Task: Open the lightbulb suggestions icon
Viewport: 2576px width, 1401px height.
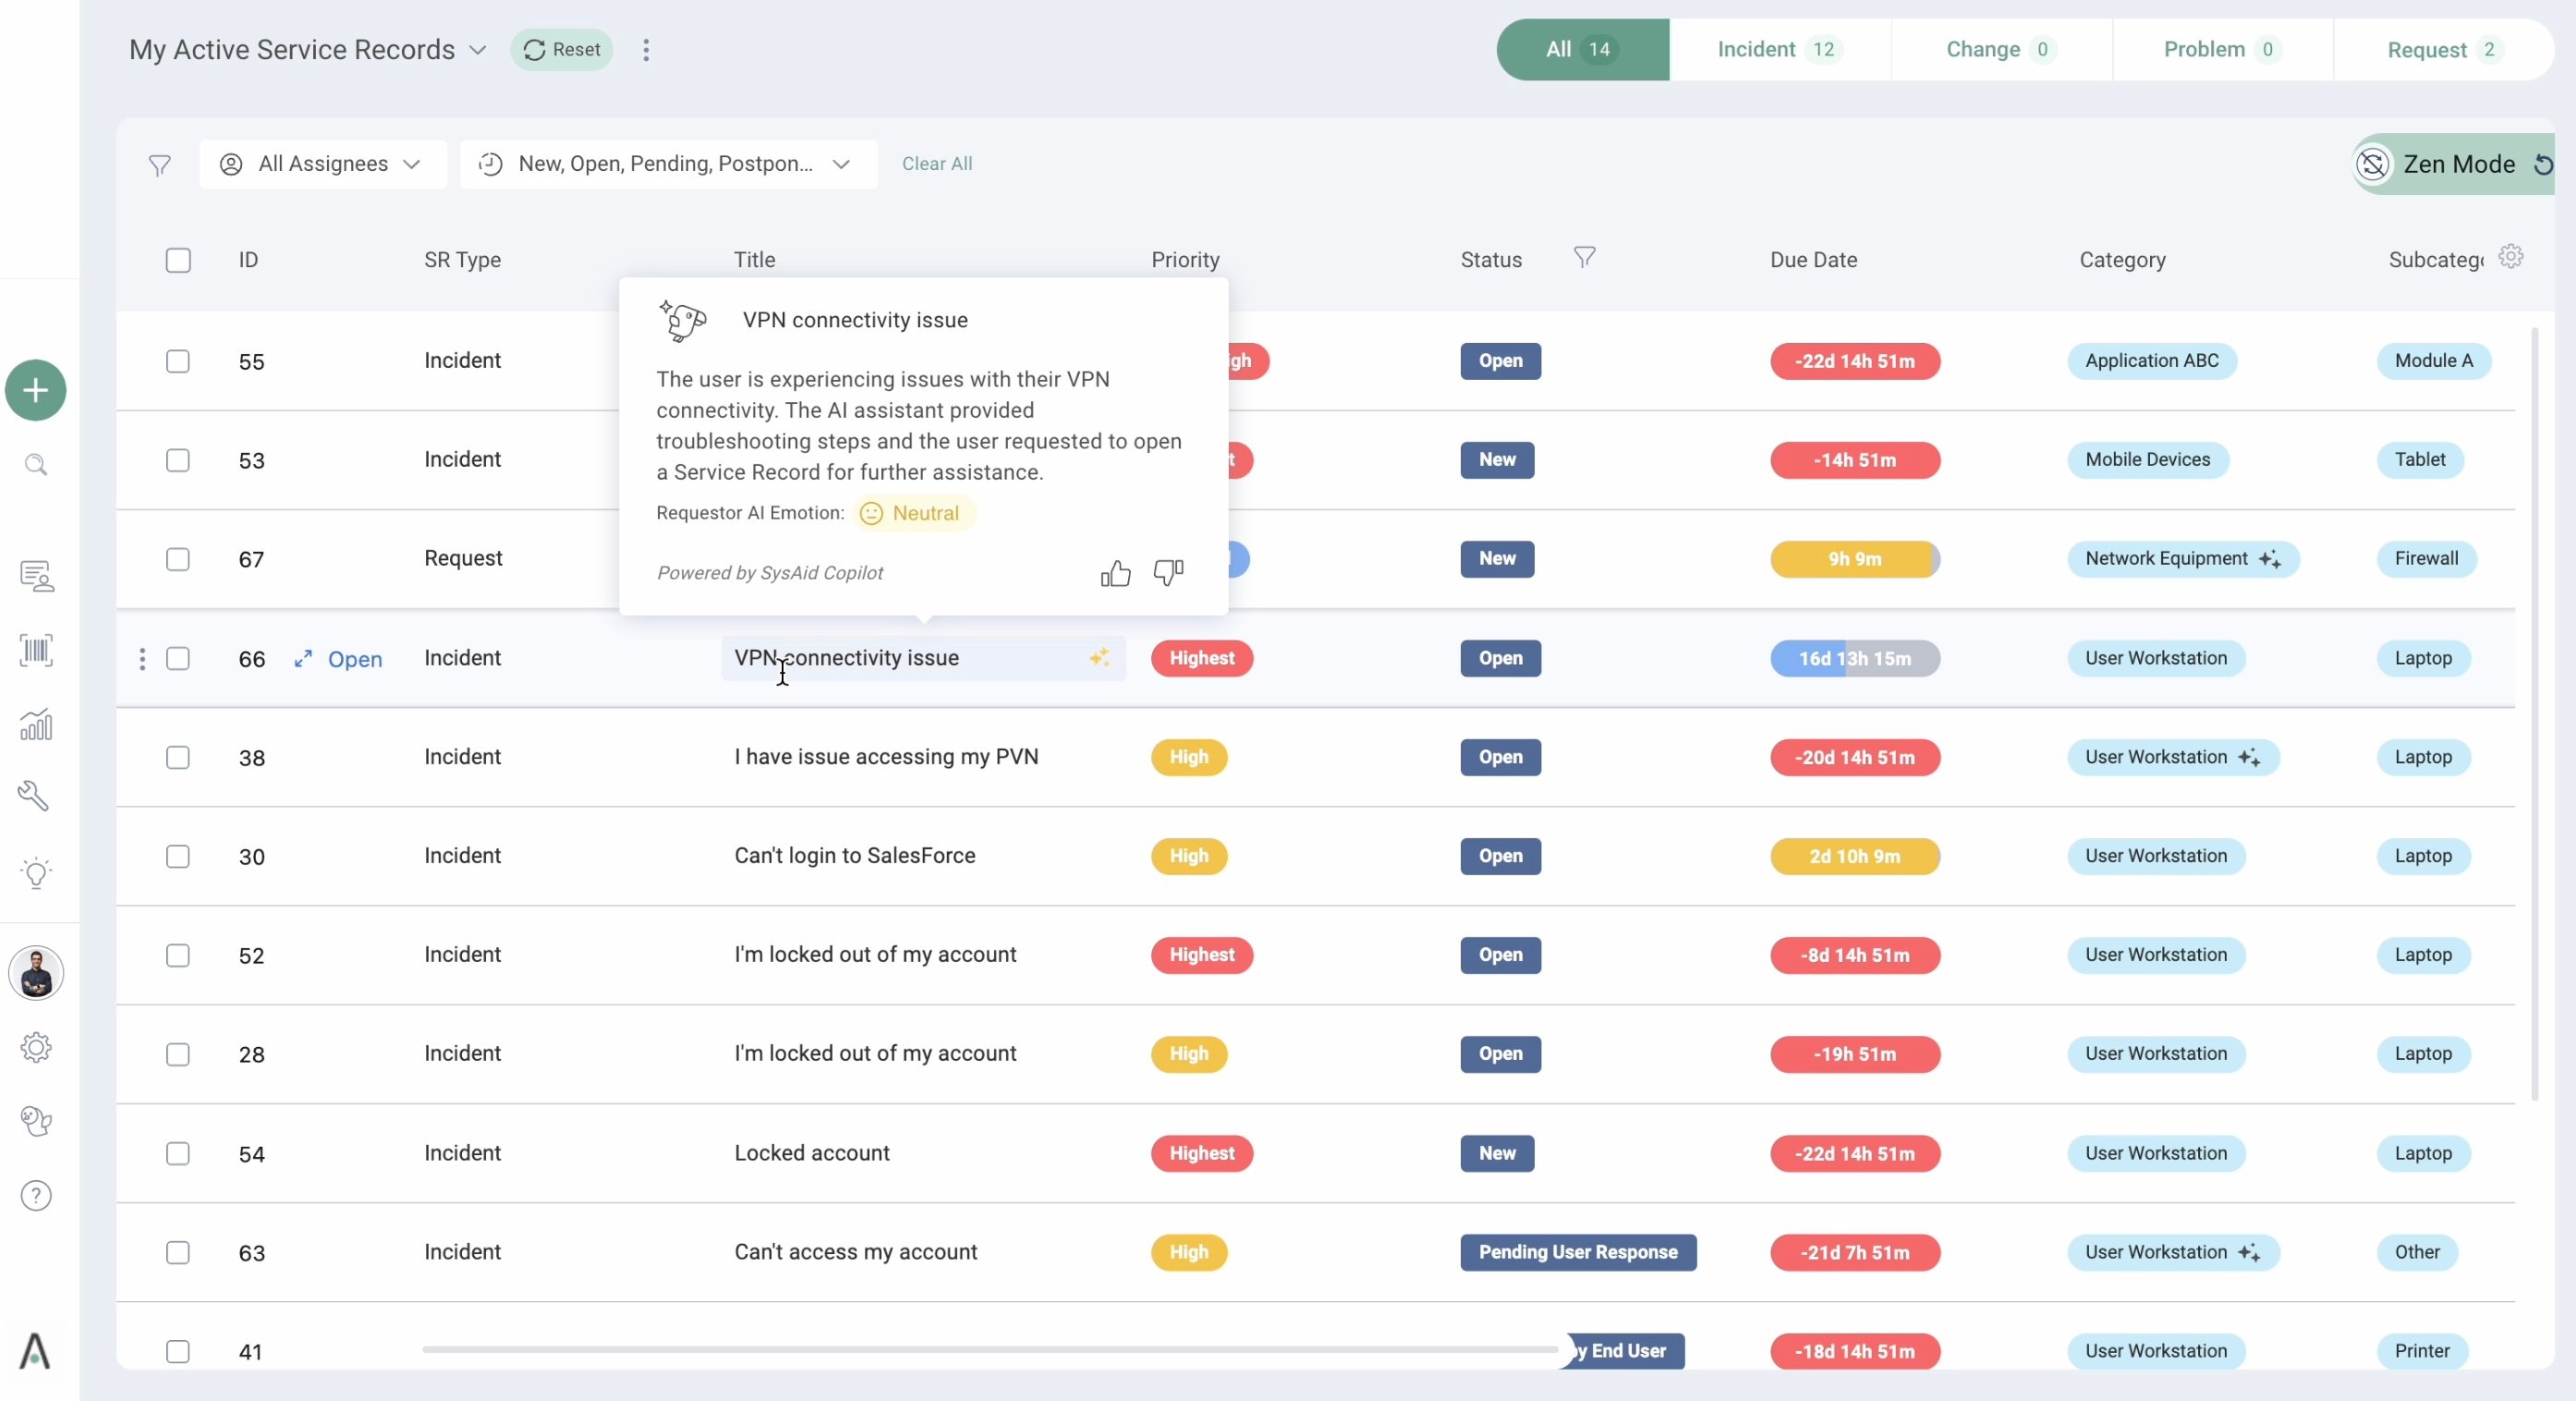Action: click(36, 873)
